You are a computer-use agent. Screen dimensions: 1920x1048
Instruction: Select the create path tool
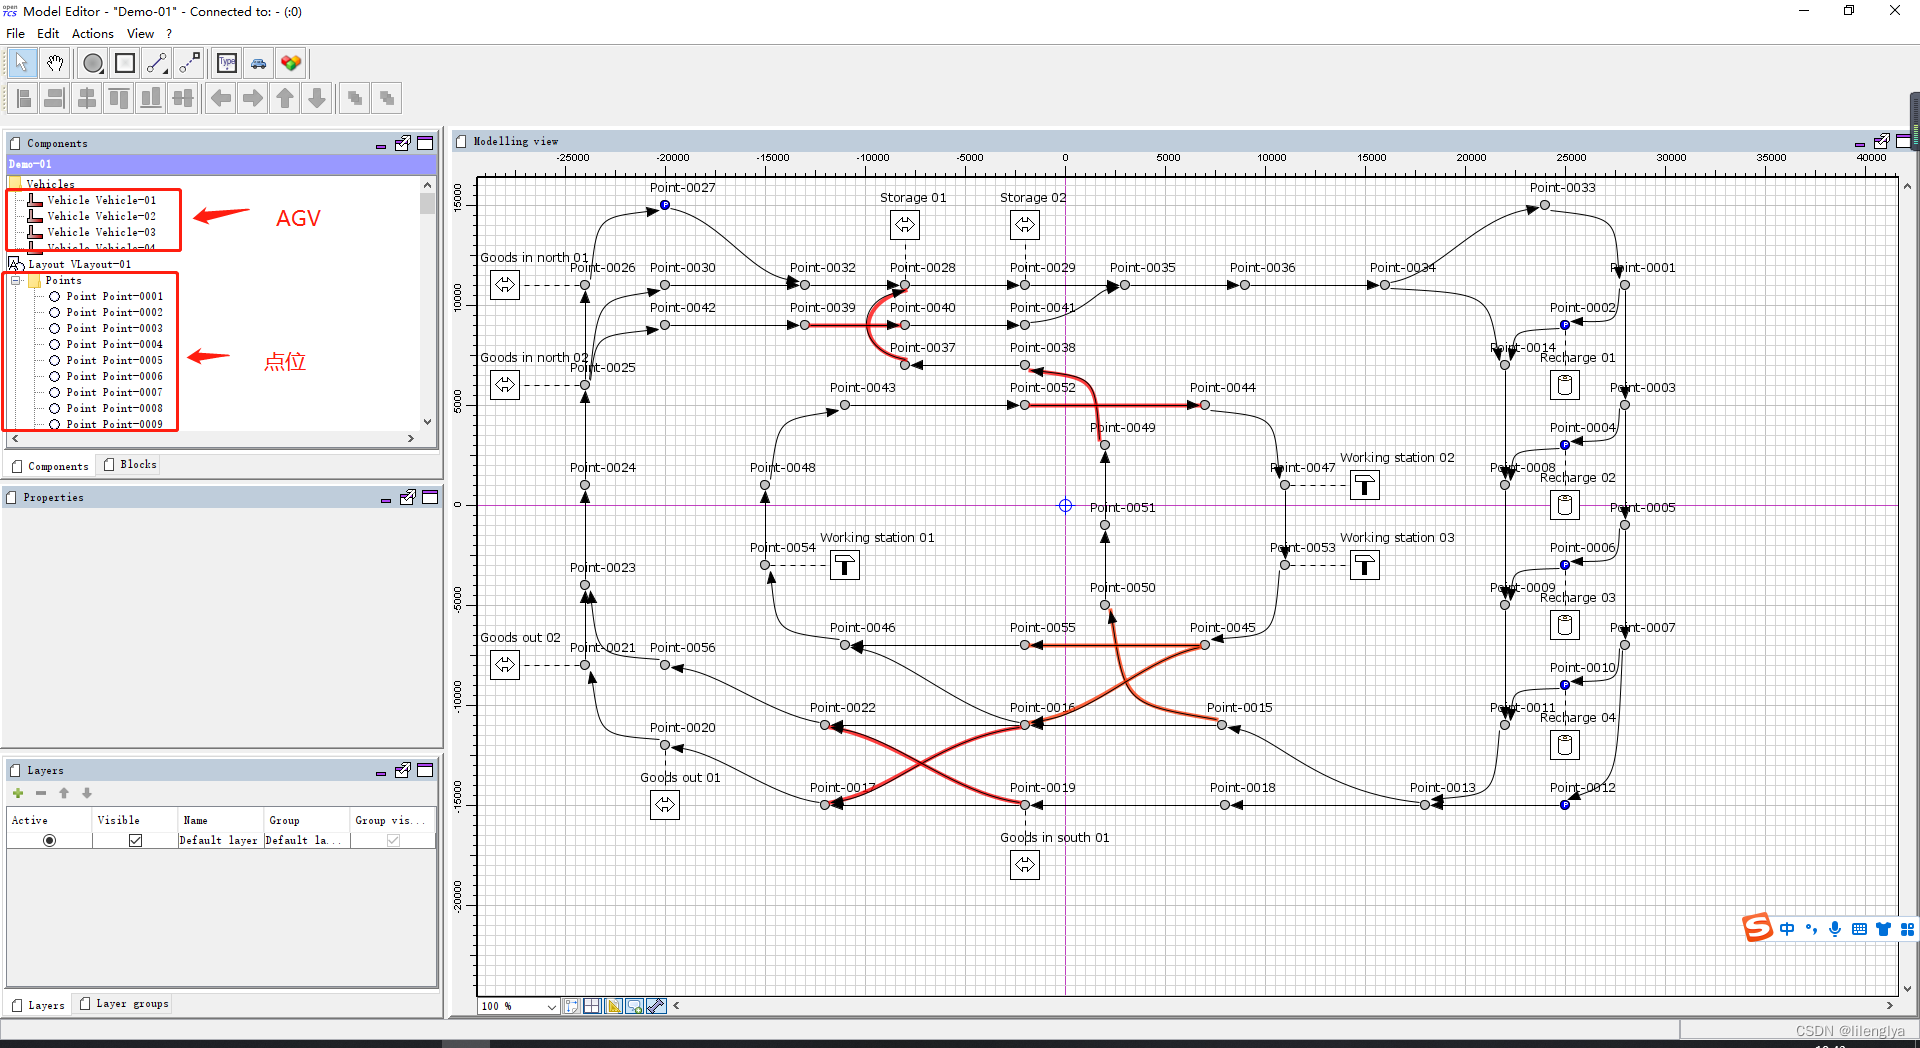(157, 63)
